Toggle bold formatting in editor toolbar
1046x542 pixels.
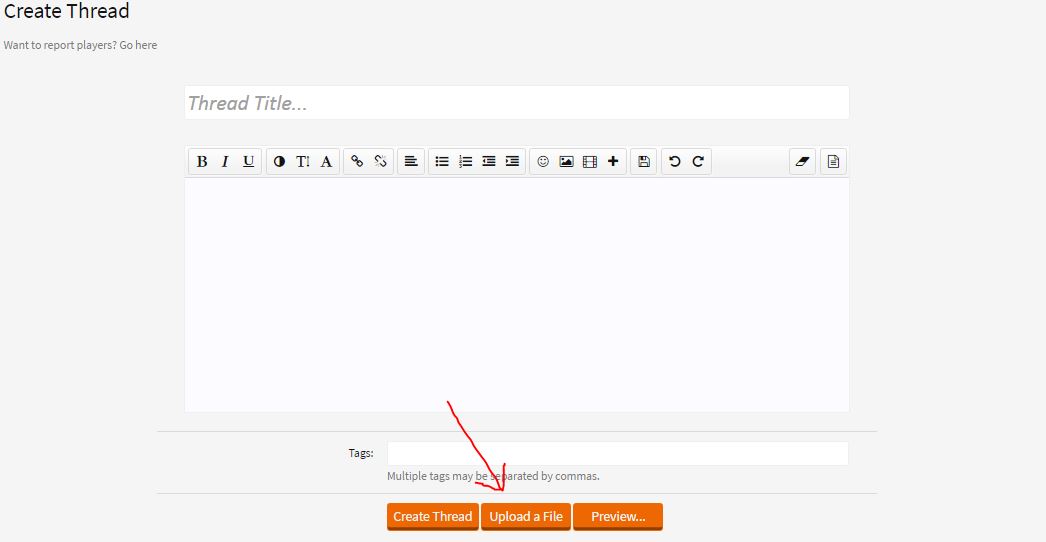[201, 162]
